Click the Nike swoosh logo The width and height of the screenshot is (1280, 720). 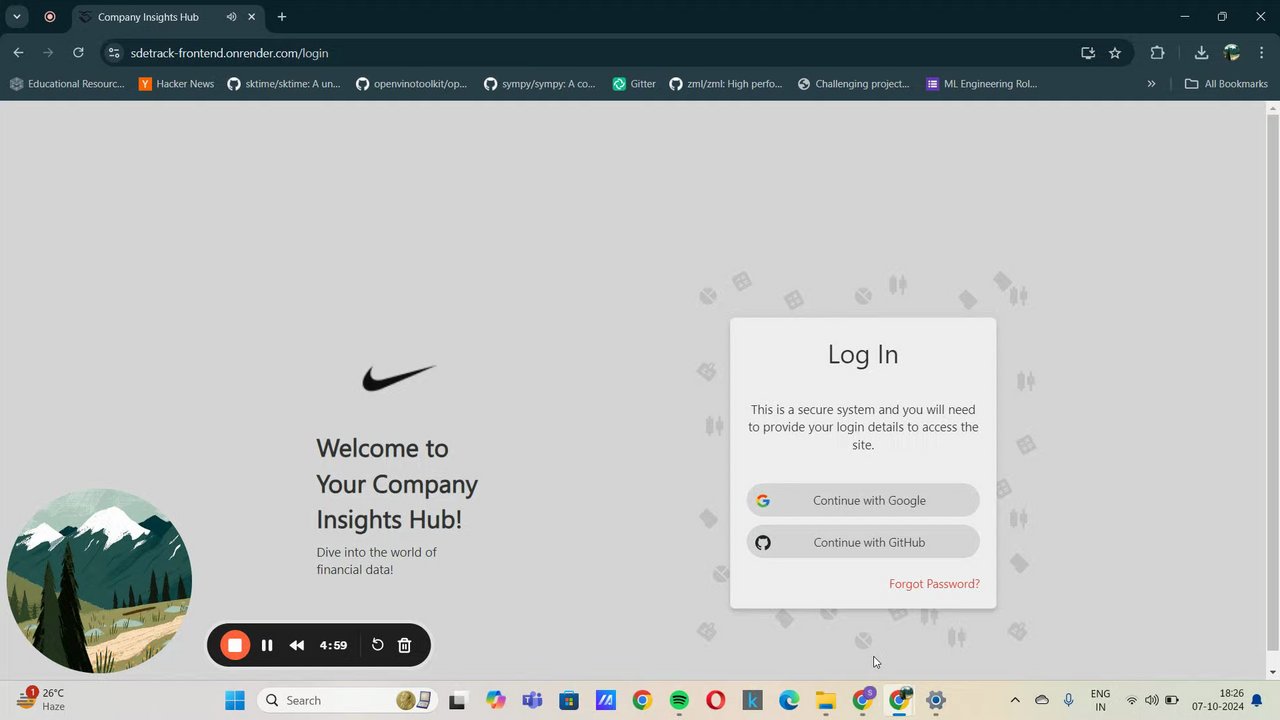[398, 377]
